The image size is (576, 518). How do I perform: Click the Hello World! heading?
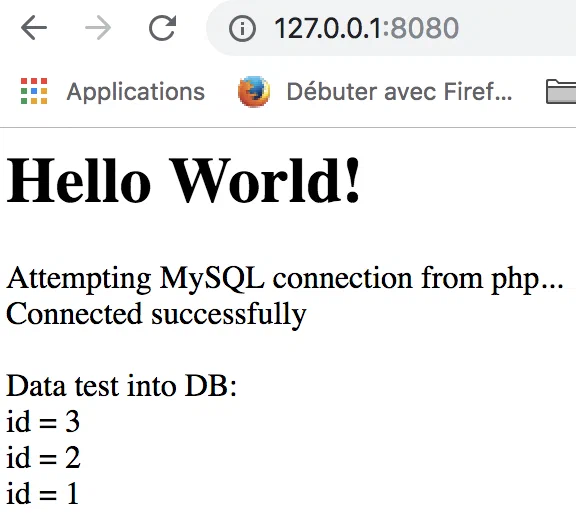point(183,180)
